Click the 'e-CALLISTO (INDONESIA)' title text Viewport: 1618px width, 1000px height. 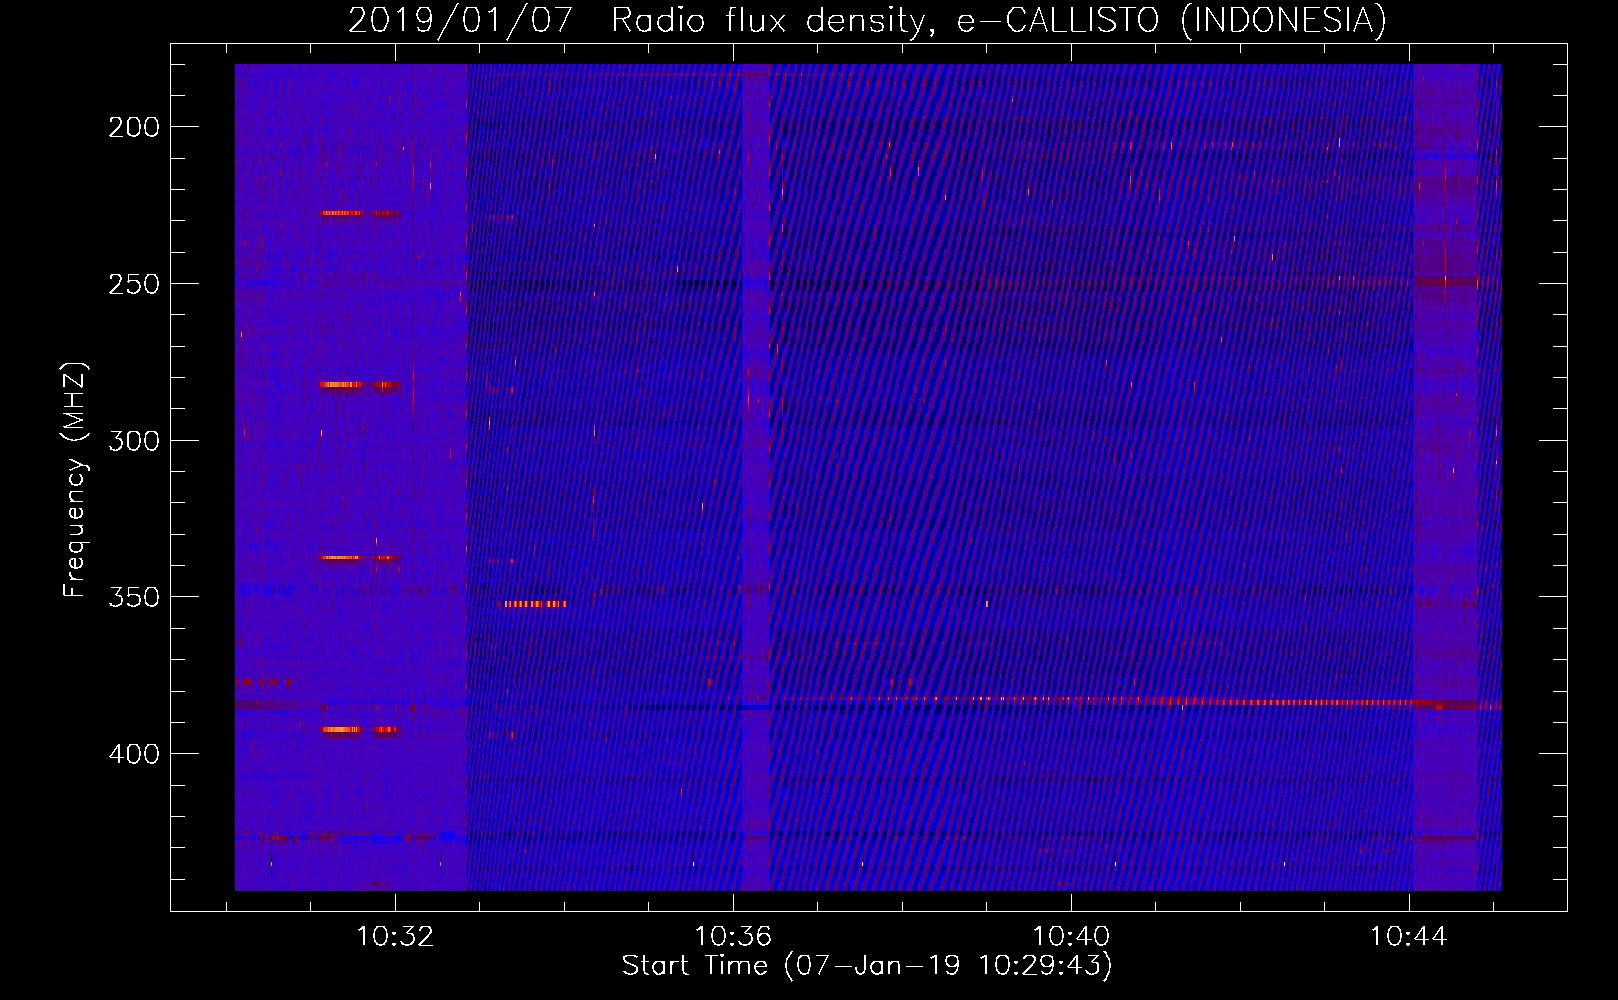point(1171,20)
